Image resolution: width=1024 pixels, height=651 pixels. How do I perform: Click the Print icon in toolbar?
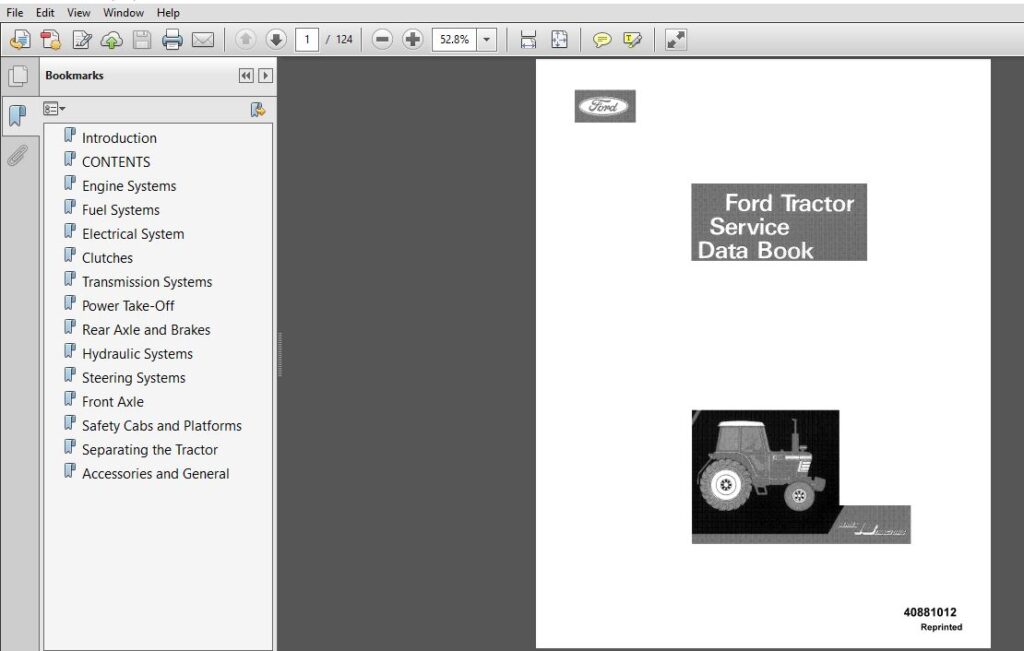(172, 40)
